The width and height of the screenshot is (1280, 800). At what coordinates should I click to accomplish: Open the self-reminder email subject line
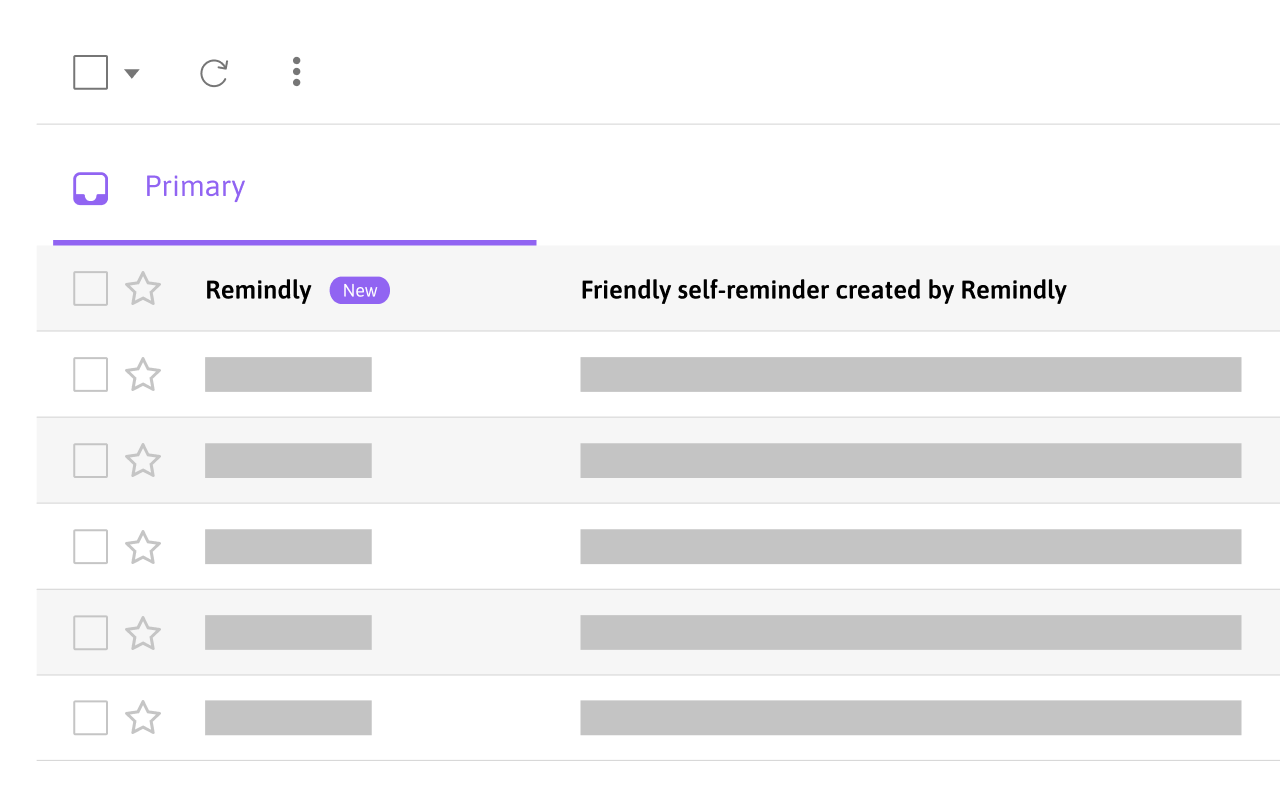824,290
